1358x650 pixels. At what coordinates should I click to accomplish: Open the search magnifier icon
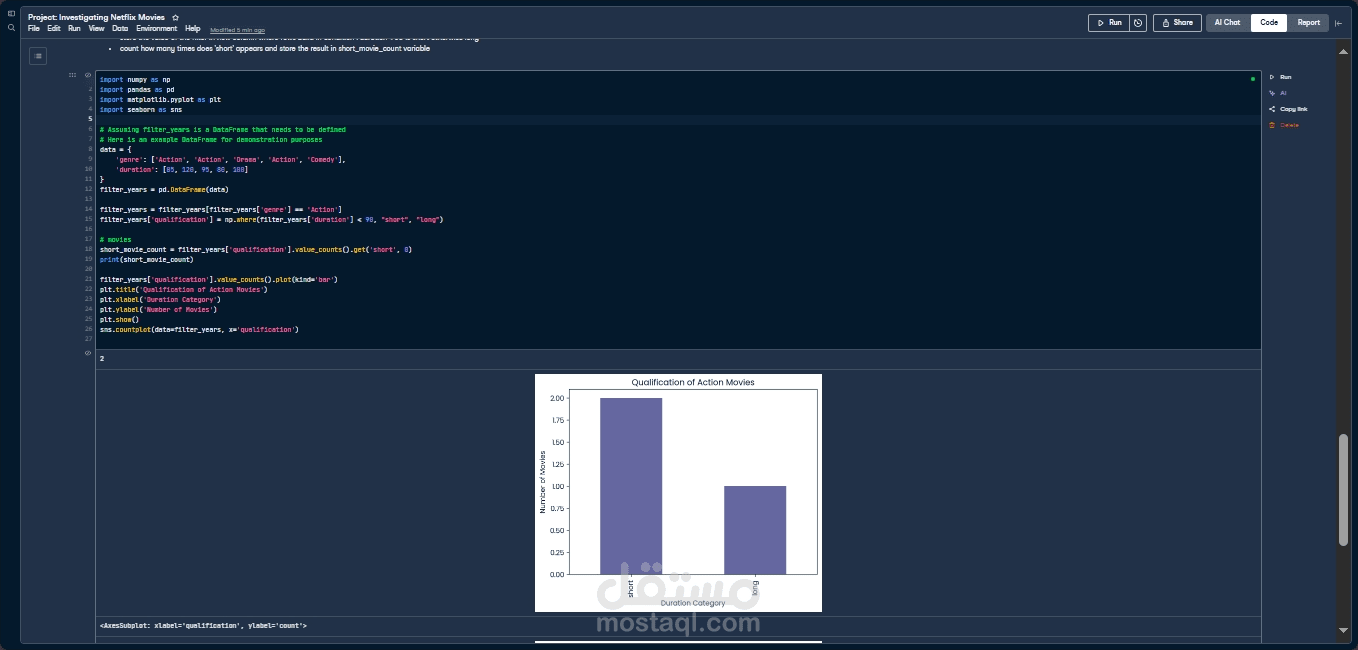(x=11, y=28)
